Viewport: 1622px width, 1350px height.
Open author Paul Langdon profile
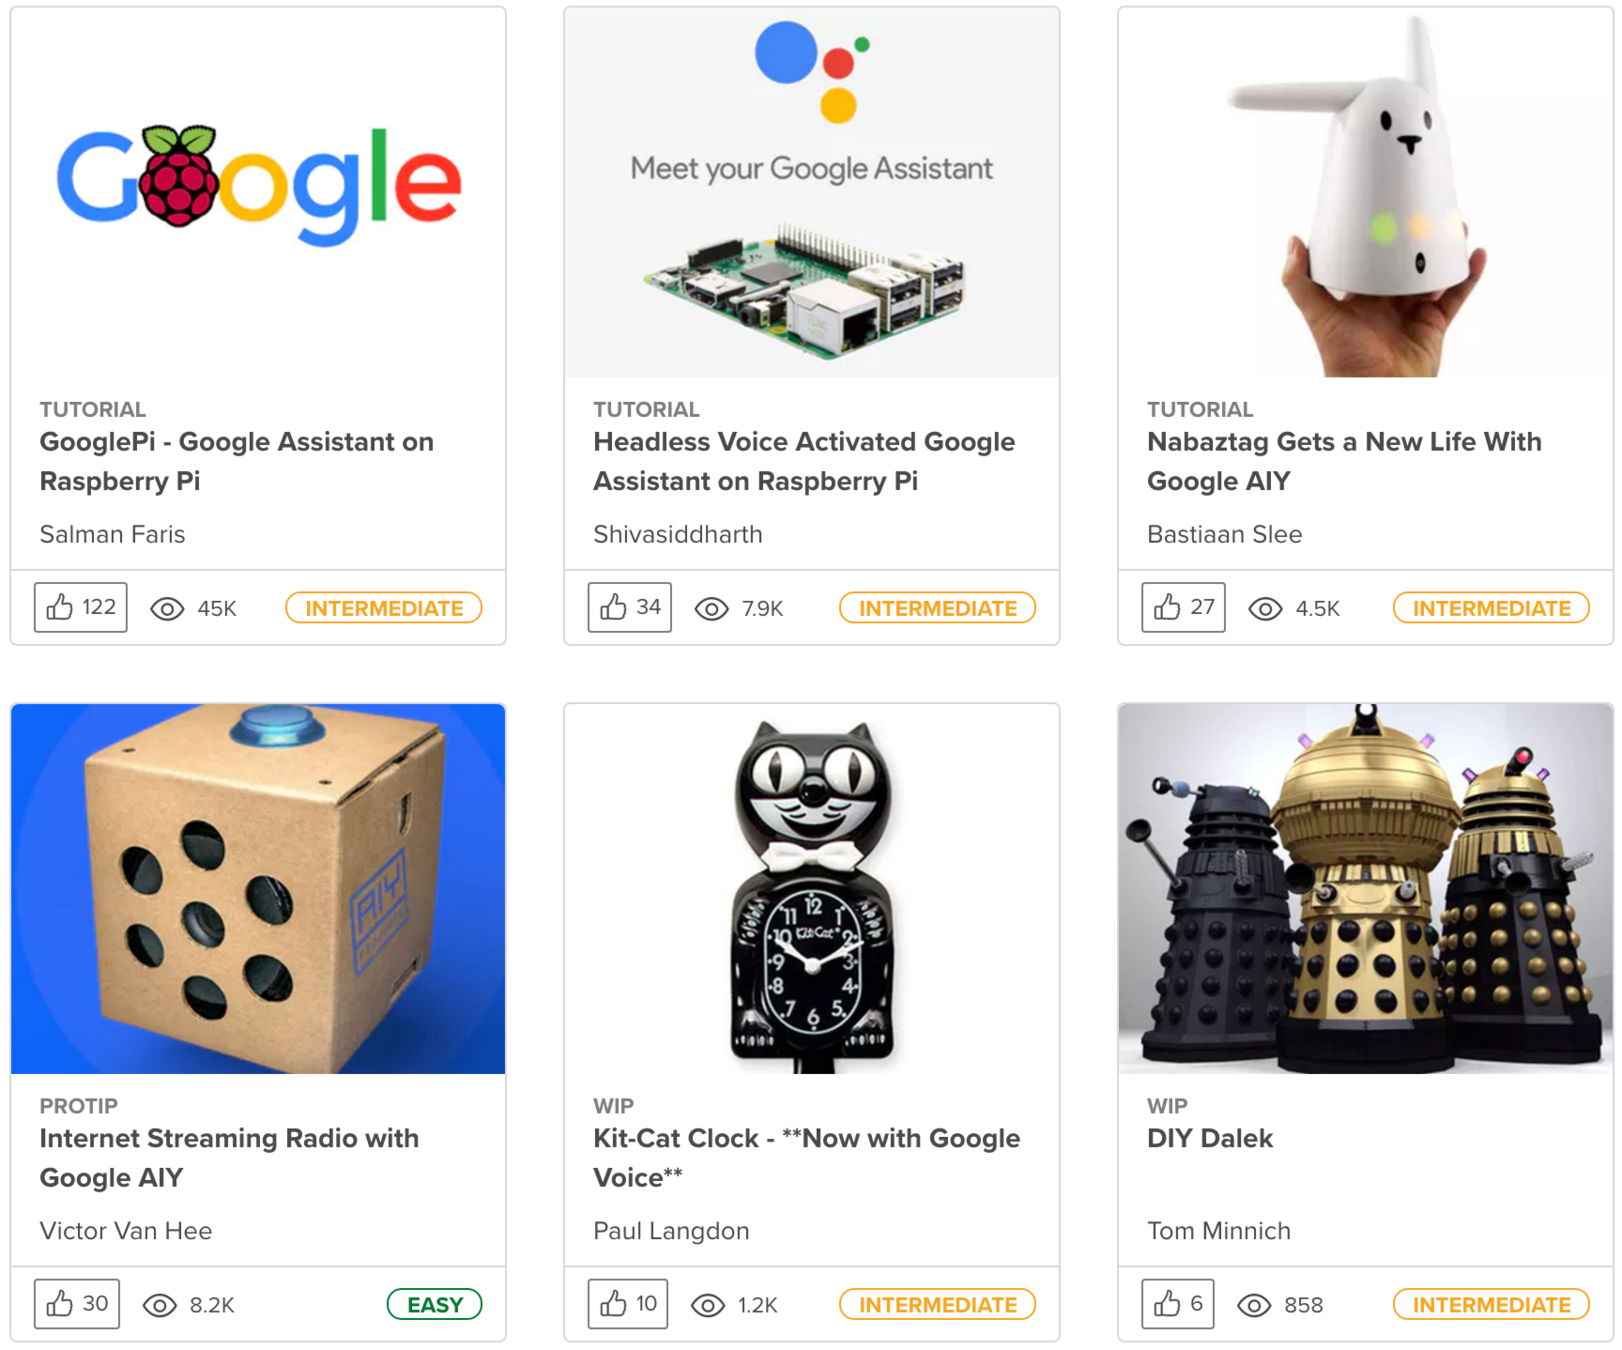(x=671, y=1231)
